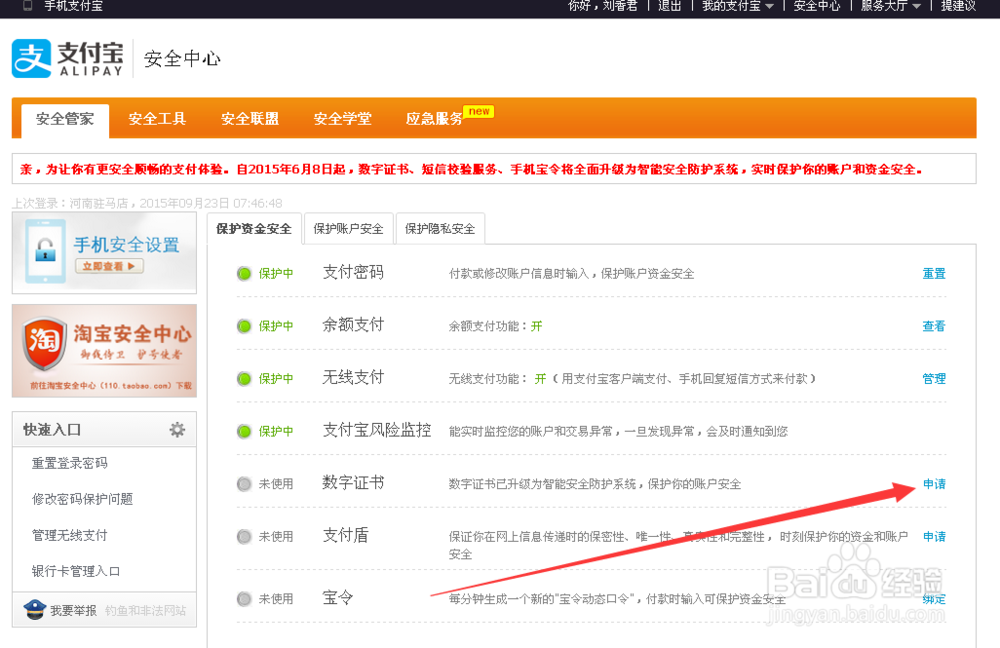Click 申请 link for 支付盾
The width and height of the screenshot is (1000, 648).
tap(934, 536)
